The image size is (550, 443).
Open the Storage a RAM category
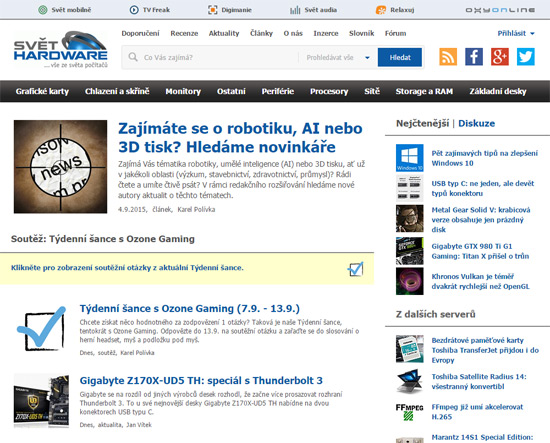(424, 91)
